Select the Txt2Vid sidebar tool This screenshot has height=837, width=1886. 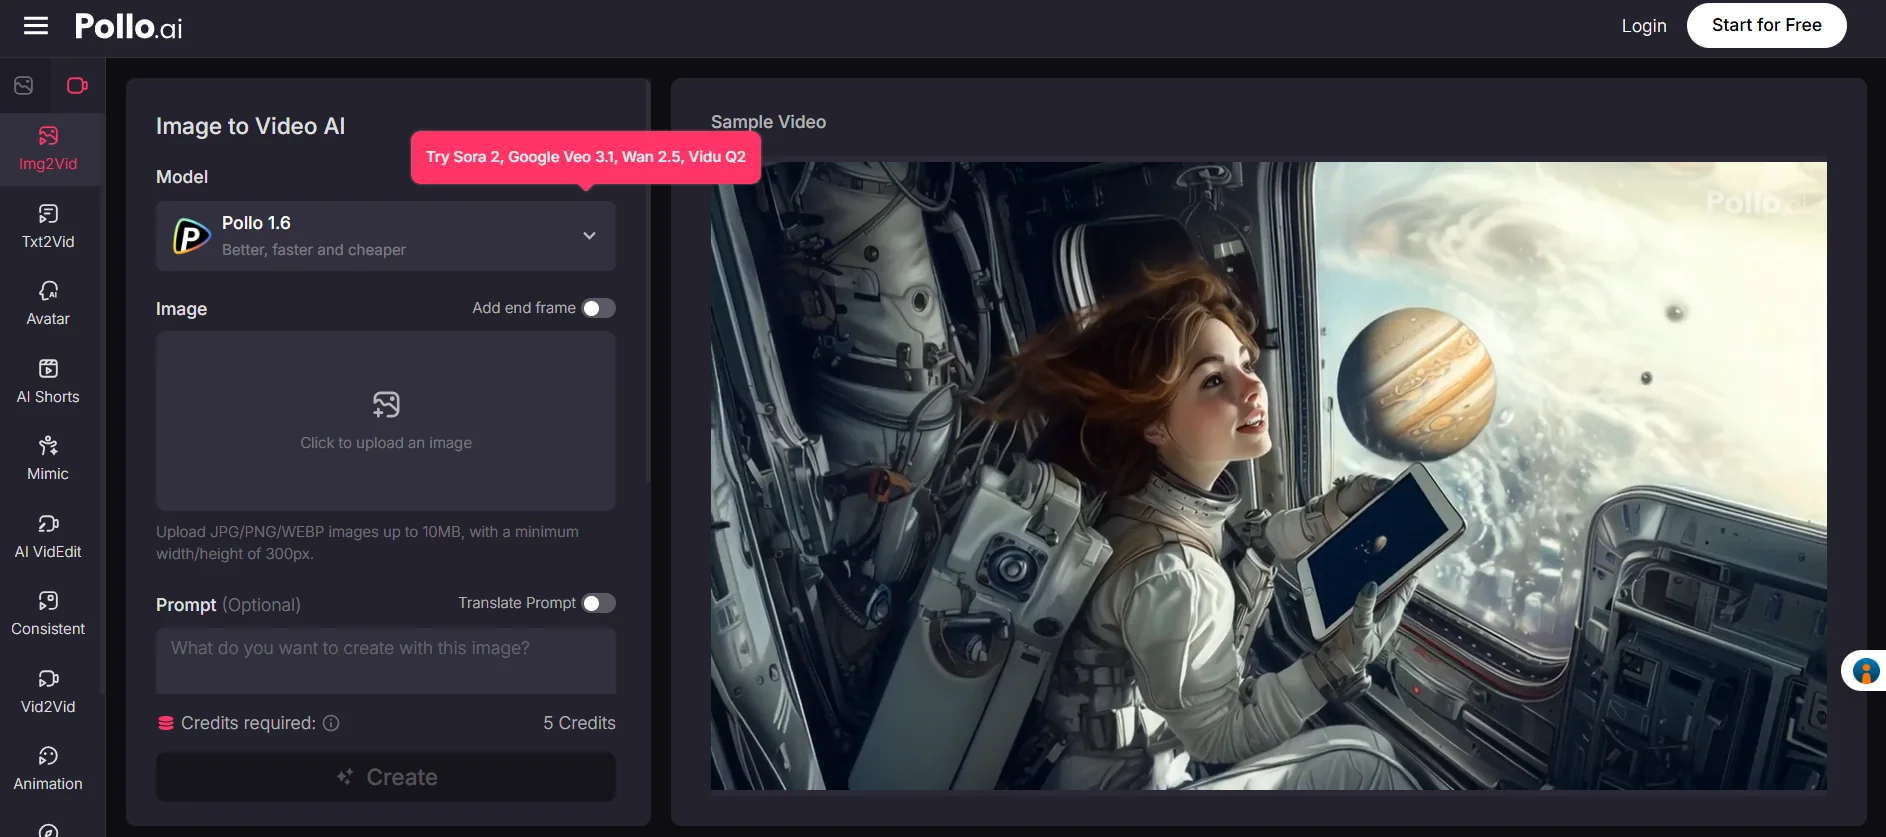click(48, 226)
